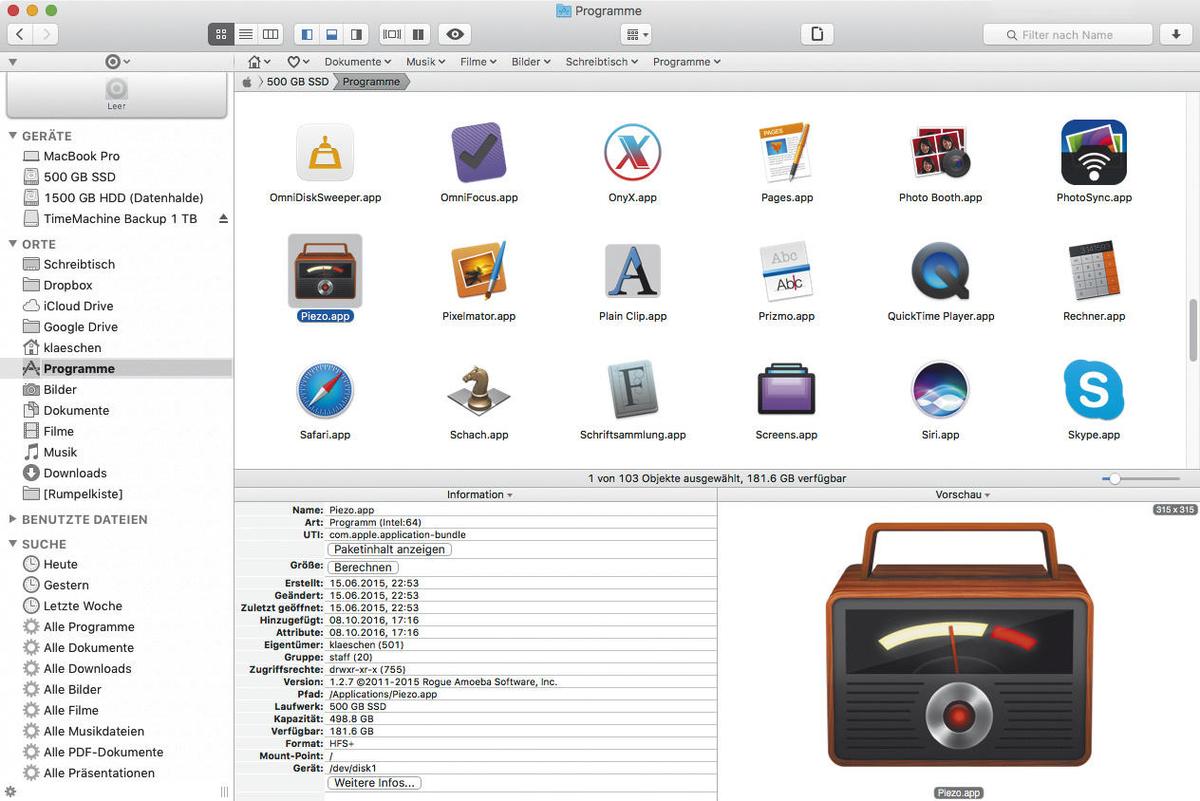Screen dimensions: 1200x801
Task: Open OmniDiskSweeper.app icon
Action: 325,153
